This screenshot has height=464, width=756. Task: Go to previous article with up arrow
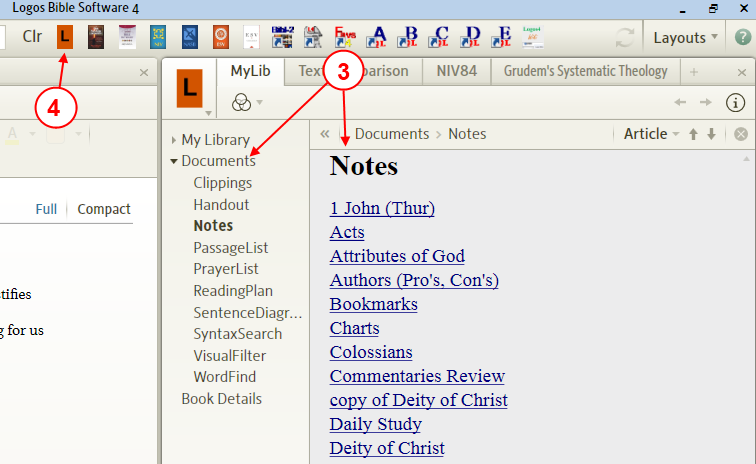(693, 134)
